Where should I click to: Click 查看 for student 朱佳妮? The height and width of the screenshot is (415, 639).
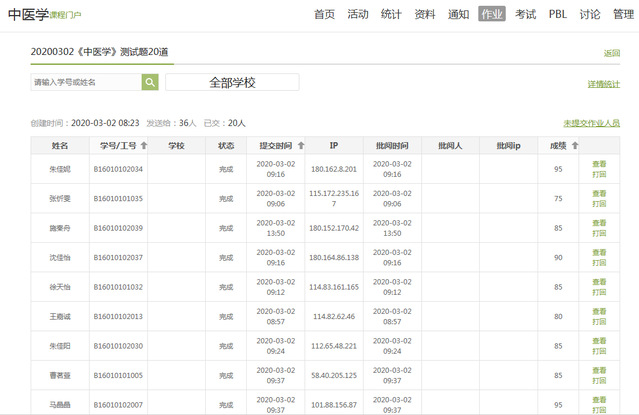pos(599,163)
